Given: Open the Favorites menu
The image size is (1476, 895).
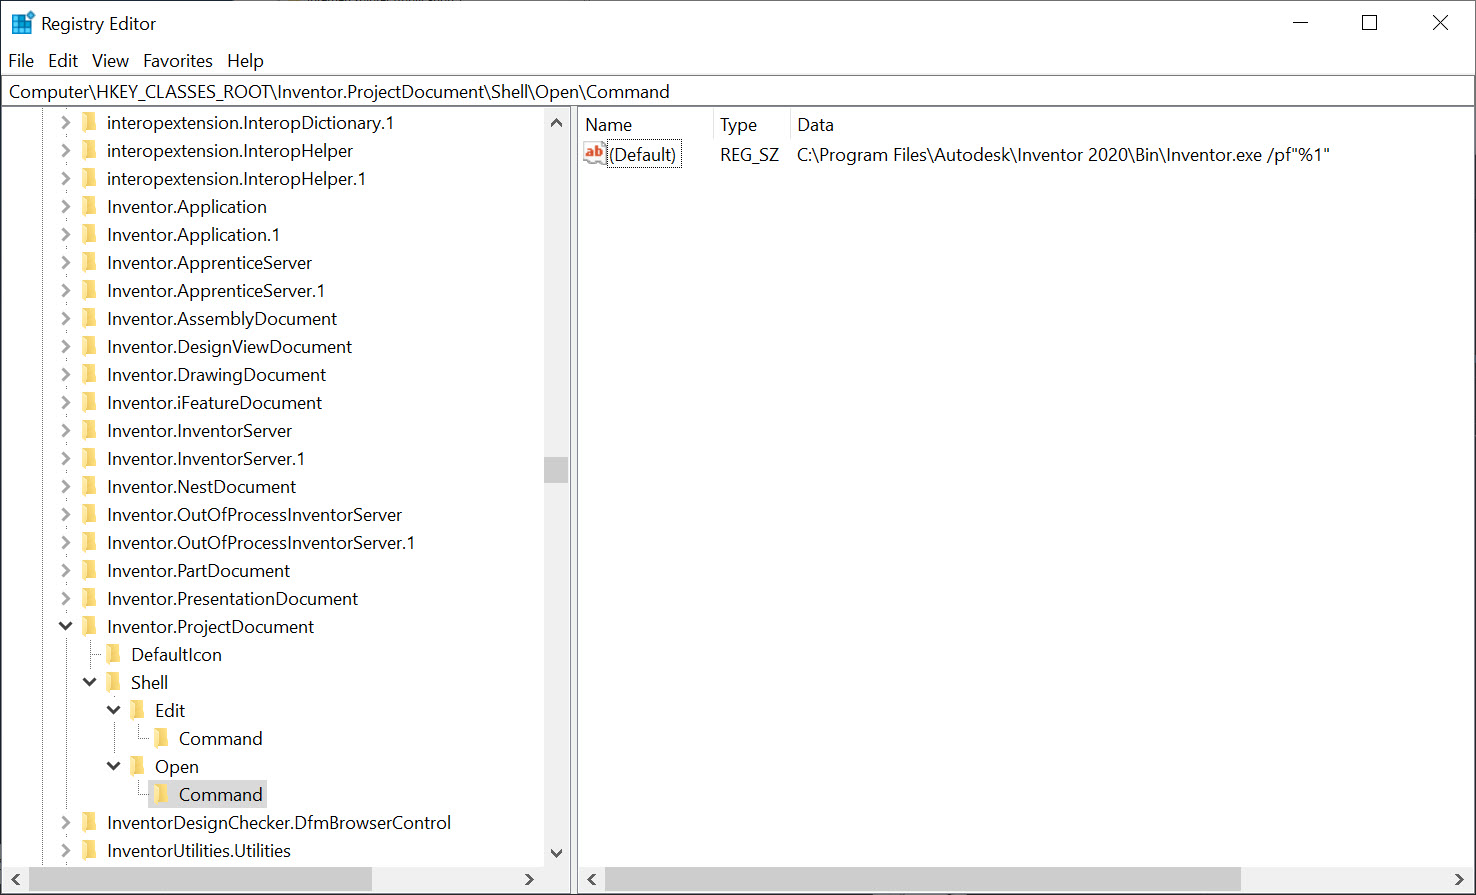Looking at the screenshot, I should tap(177, 60).
